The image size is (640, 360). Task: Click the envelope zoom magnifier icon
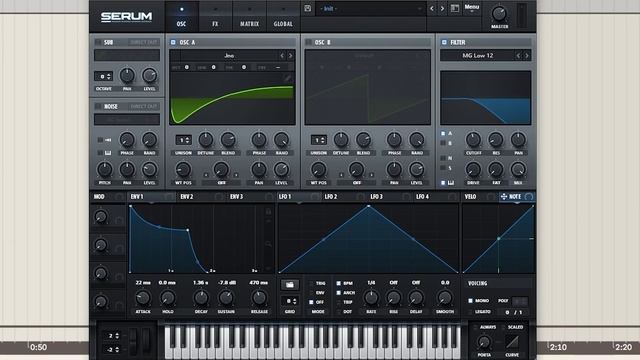(x=268, y=244)
